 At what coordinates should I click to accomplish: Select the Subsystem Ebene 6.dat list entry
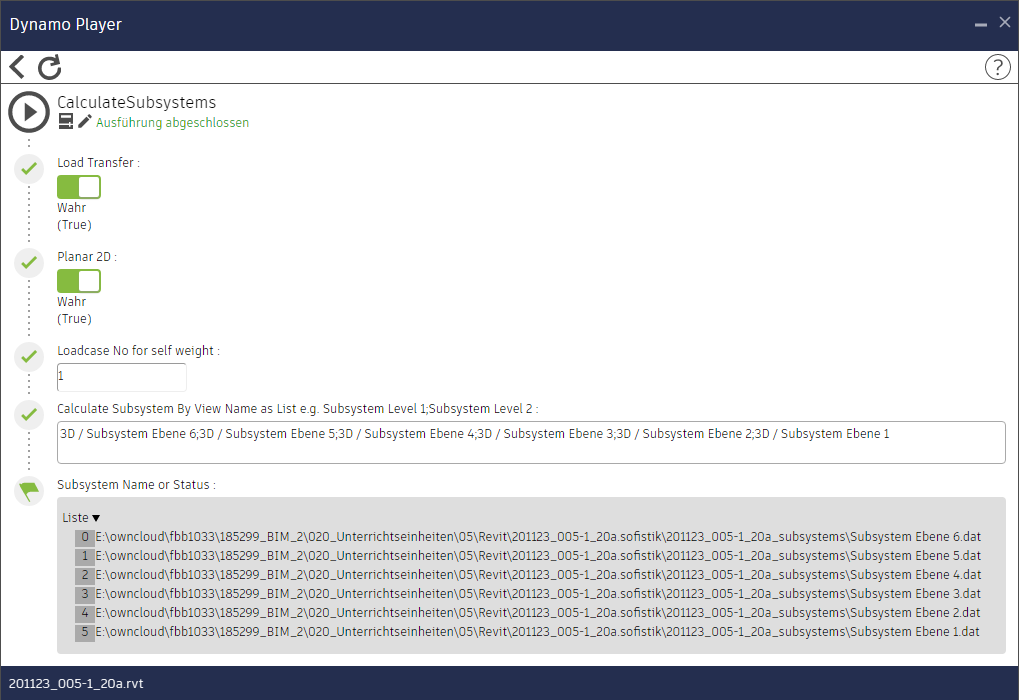(x=538, y=537)
